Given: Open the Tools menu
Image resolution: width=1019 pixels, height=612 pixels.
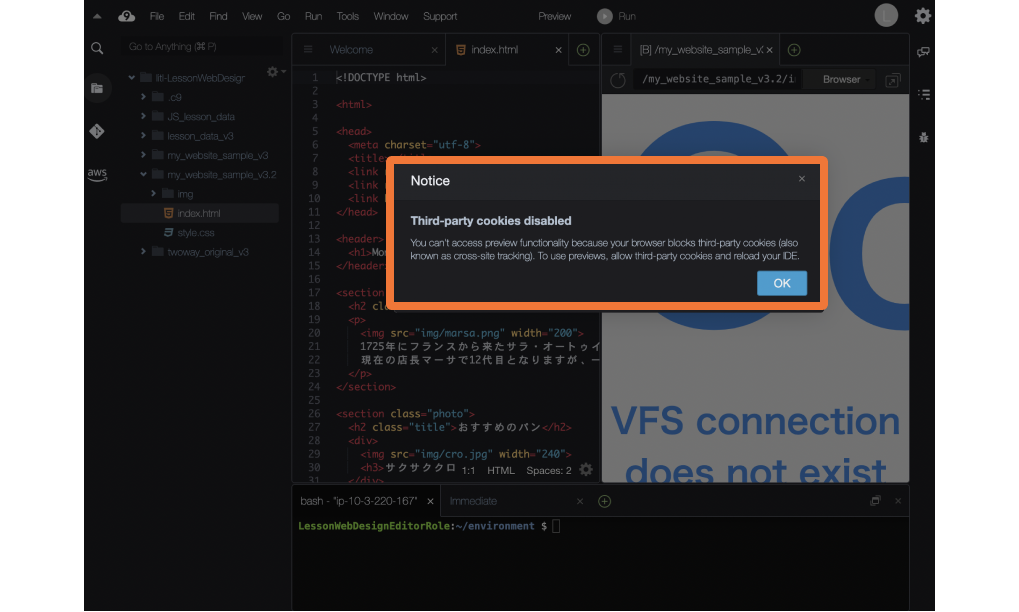Looking at the screenshot, I should point(347,16).
